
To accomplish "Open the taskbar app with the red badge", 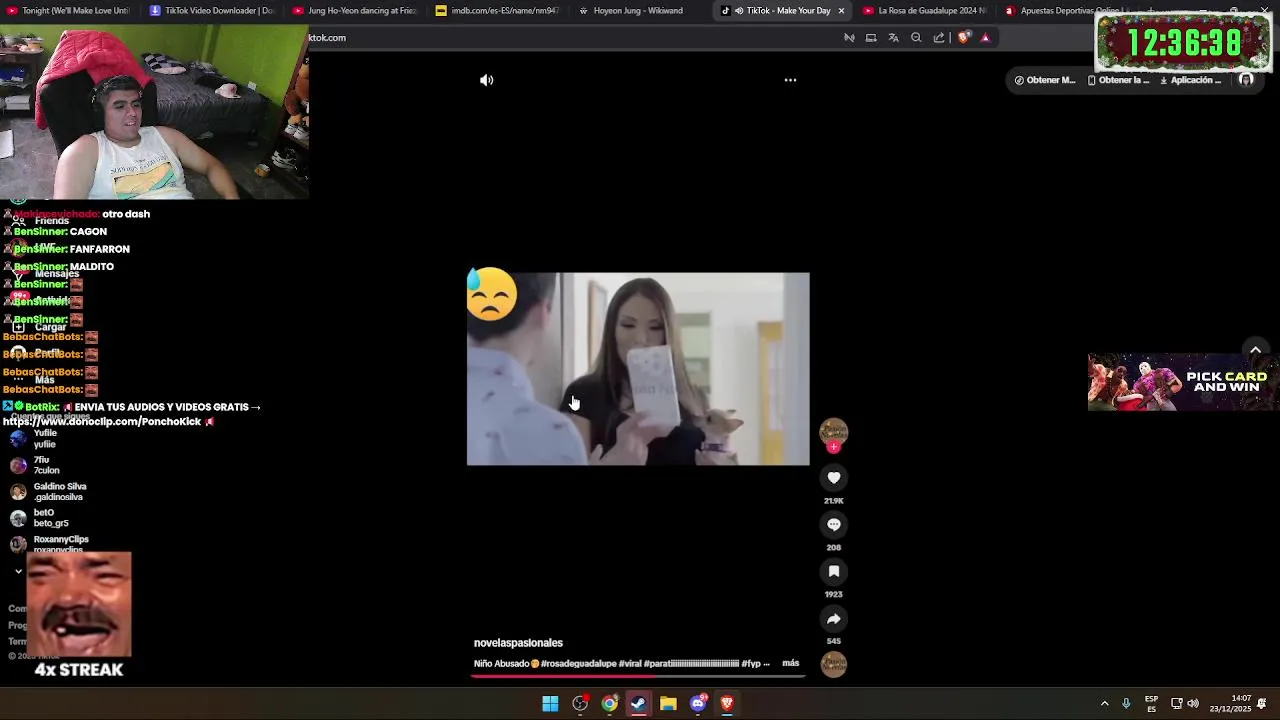I will tap(580, 704).
